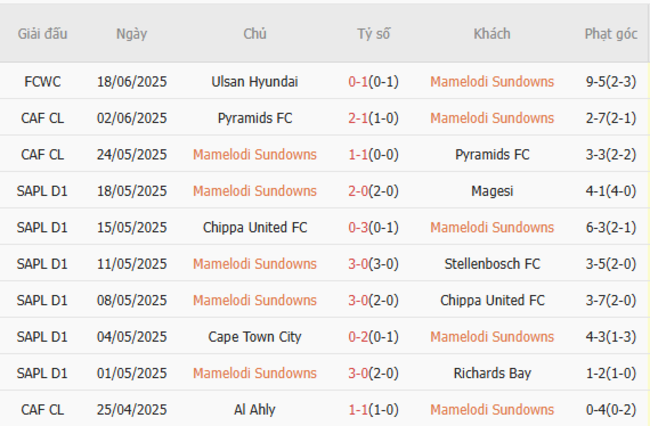Select the 'Khách' column header
Image resolution: width=650 pixels, height=426 pixels.
(492, 34)
